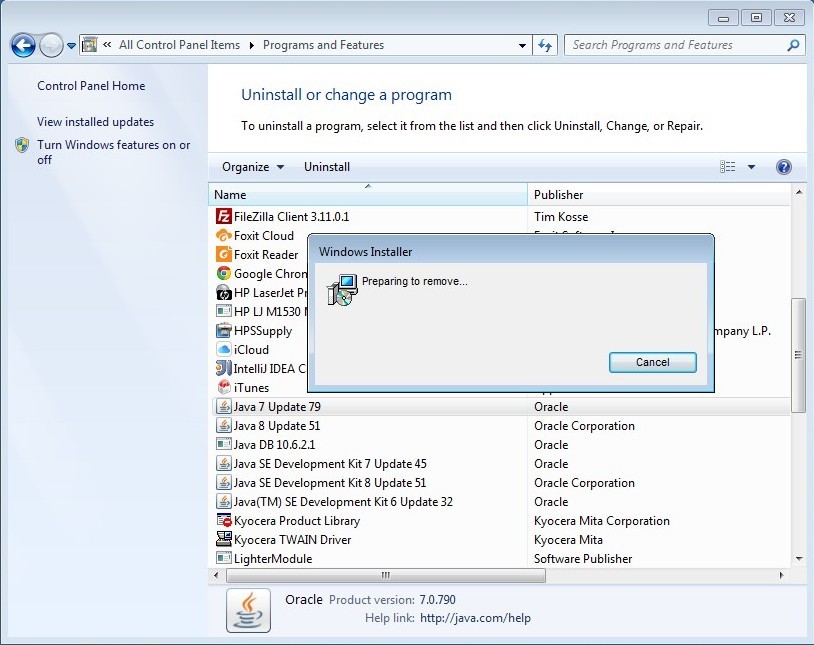This screenshot has height=645, width=814.
Task: Click the help question mark icon
Action: 784,167
